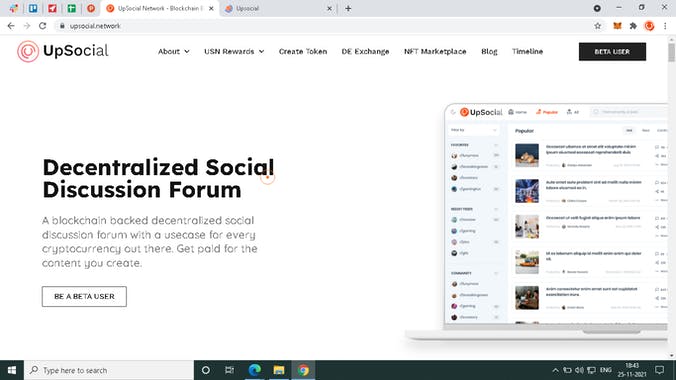Show hidden system tray icons
Image resolution: width=676 pixels, height=380 pixels.
pos(555,370)
